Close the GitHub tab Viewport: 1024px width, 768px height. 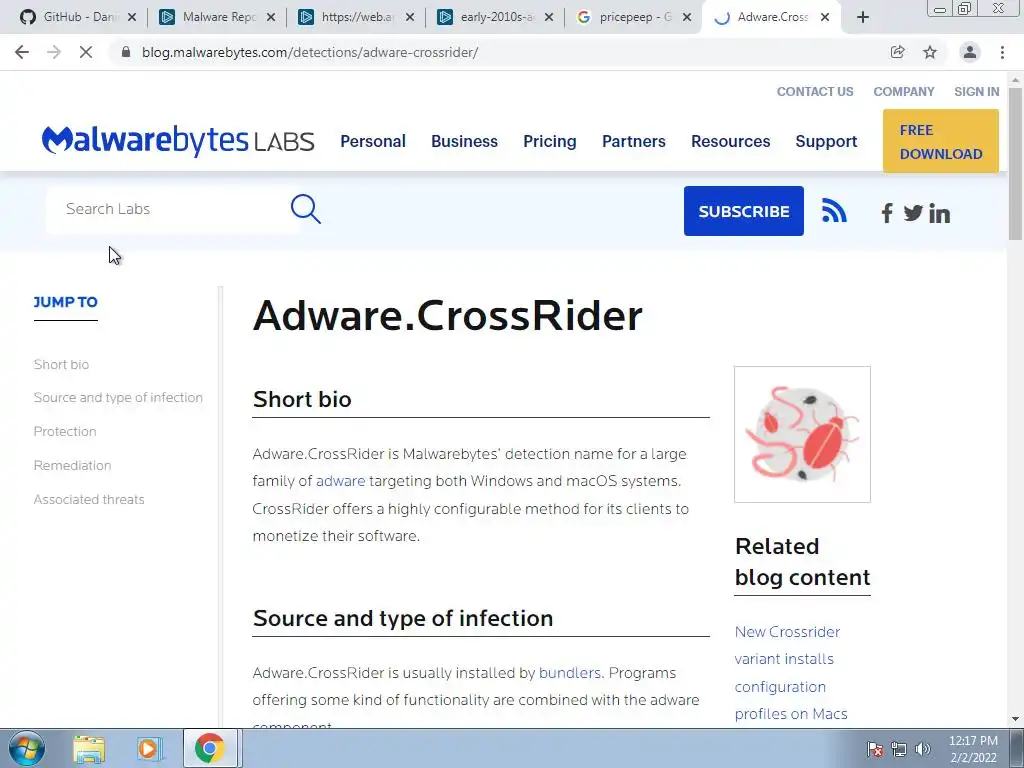[x=132, y=17]
